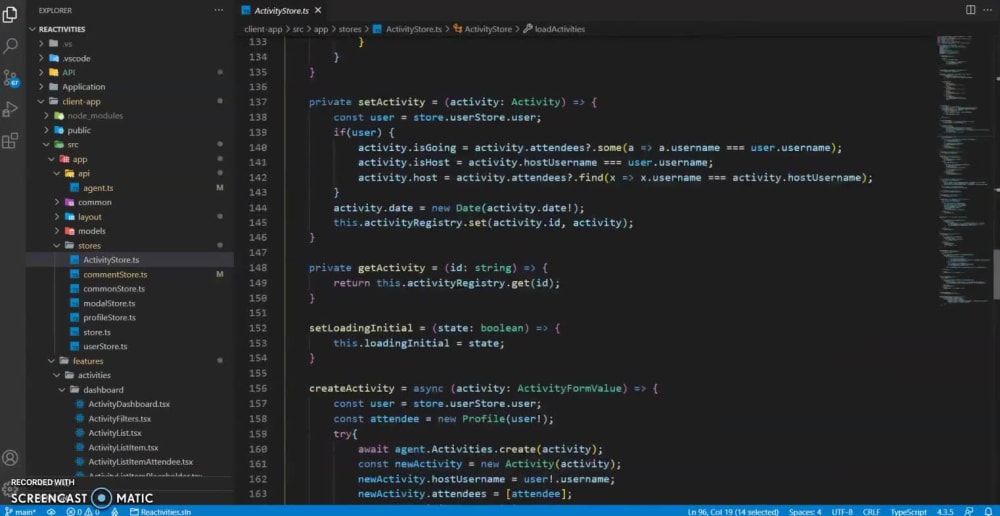The width and height of the screenshot is (1000, 516).
Task: Expand the .vscode folder
Action: tap(130, 58)
